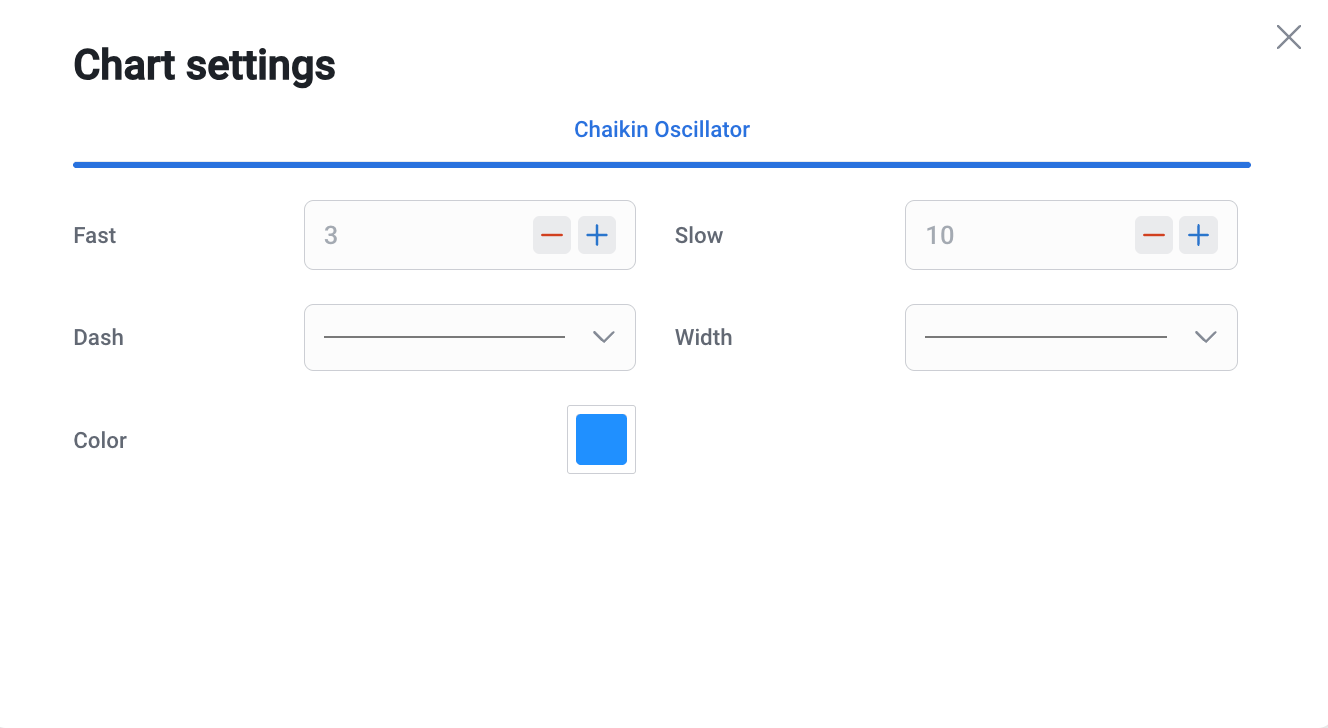Click the Slow field label
This screenshot has width=1328, height=728.
[699, 235]
